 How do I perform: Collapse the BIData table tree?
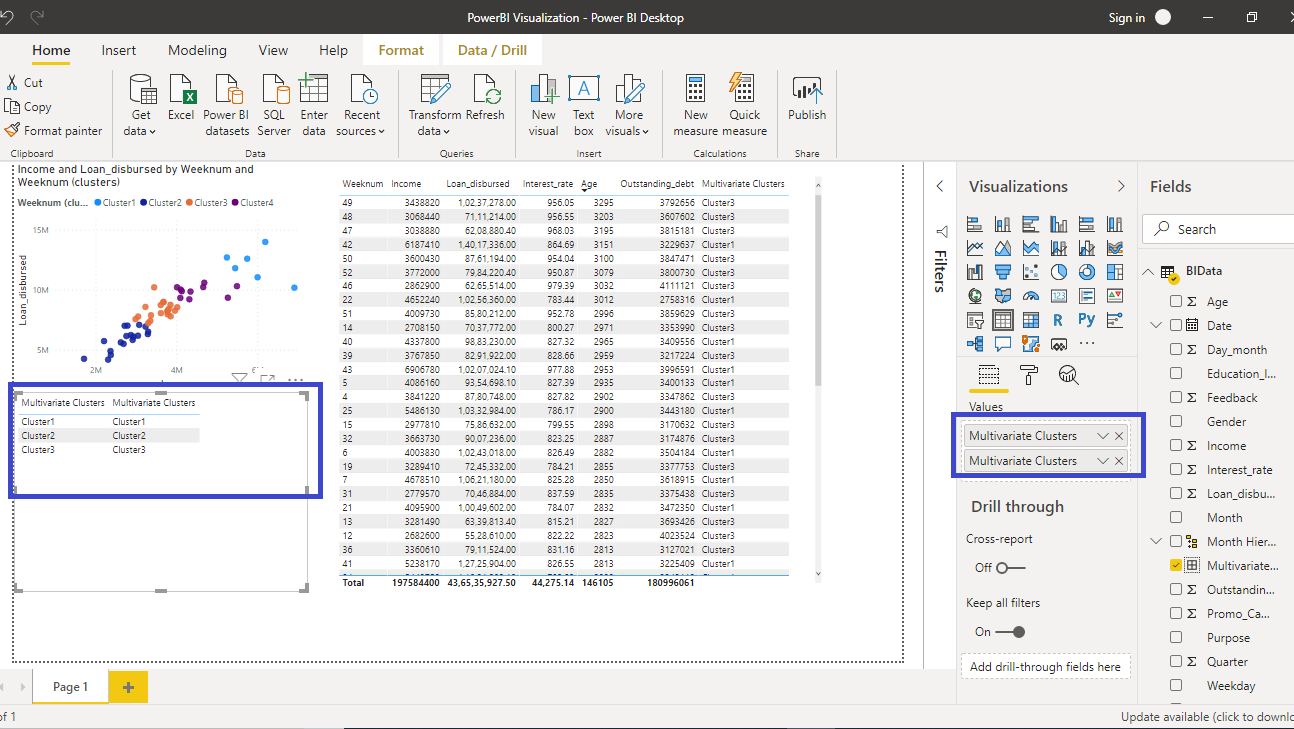1147,271
